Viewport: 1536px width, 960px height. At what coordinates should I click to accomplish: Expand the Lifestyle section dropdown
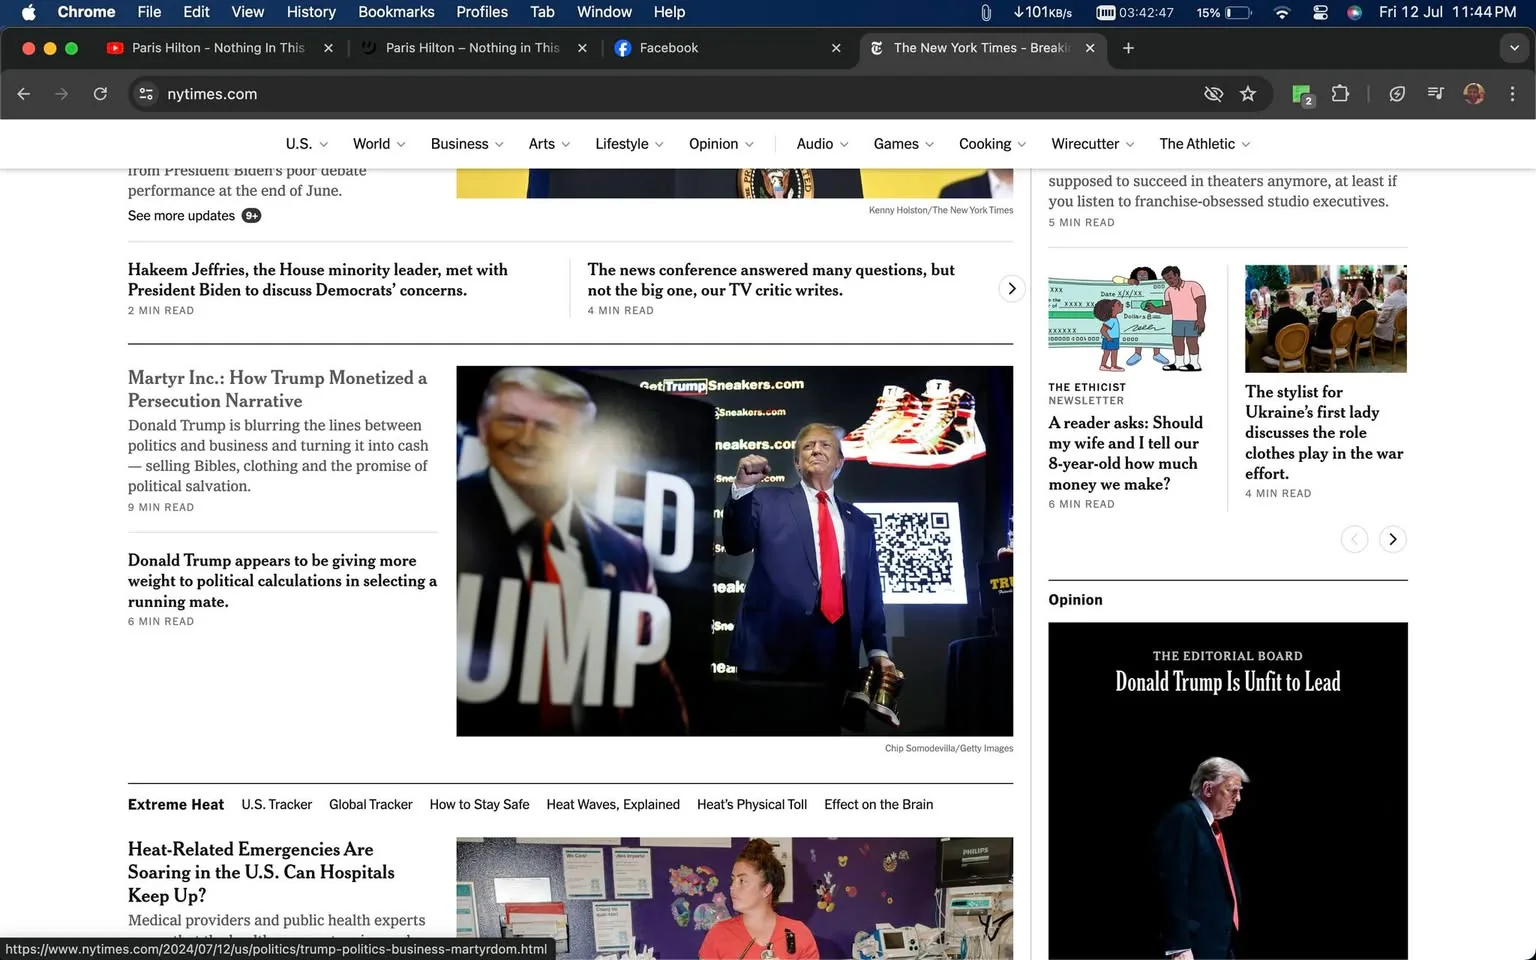(629, 144)
